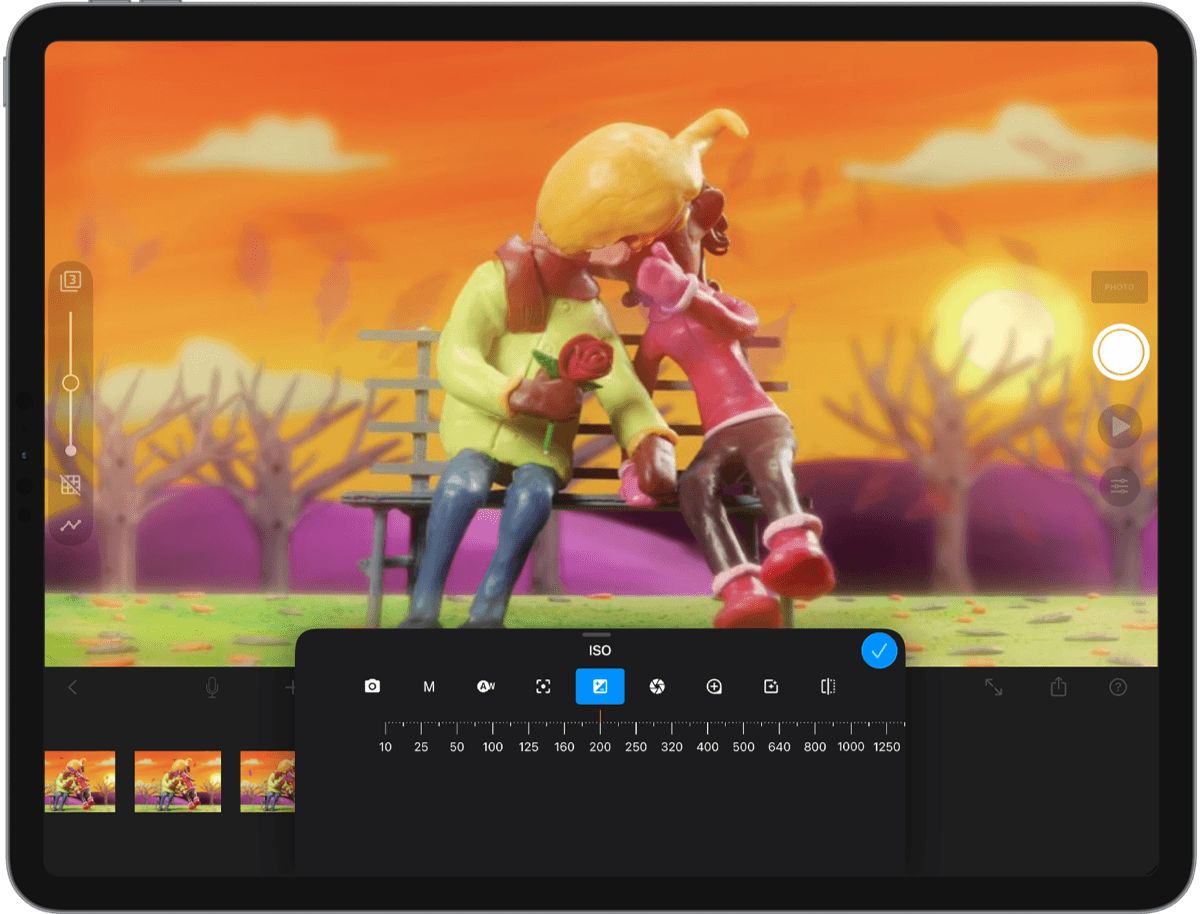Open the mirror flip control icon
This screenshot has width=1200, height=914.
point(827,687)
